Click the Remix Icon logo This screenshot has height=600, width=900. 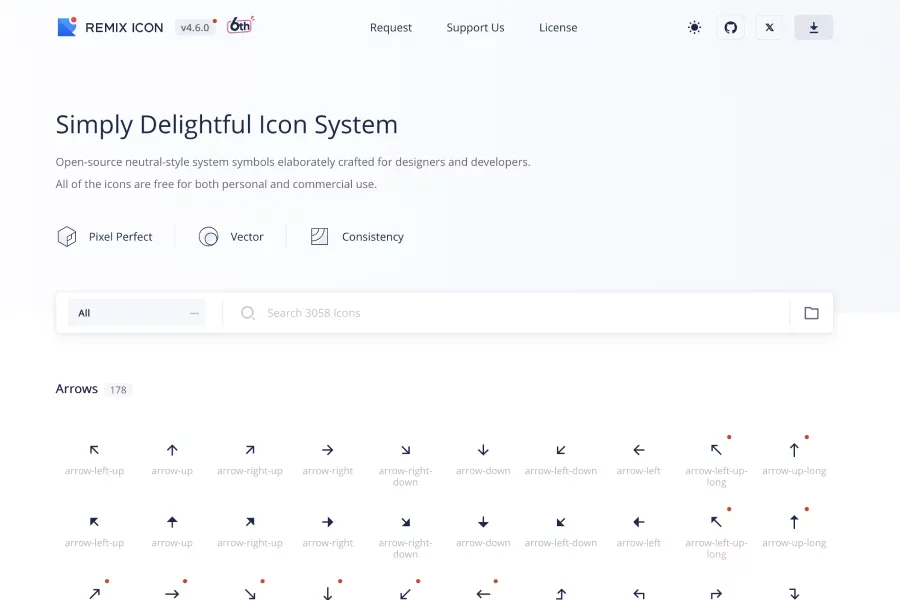pyautogui.click(x=110, y=28)
